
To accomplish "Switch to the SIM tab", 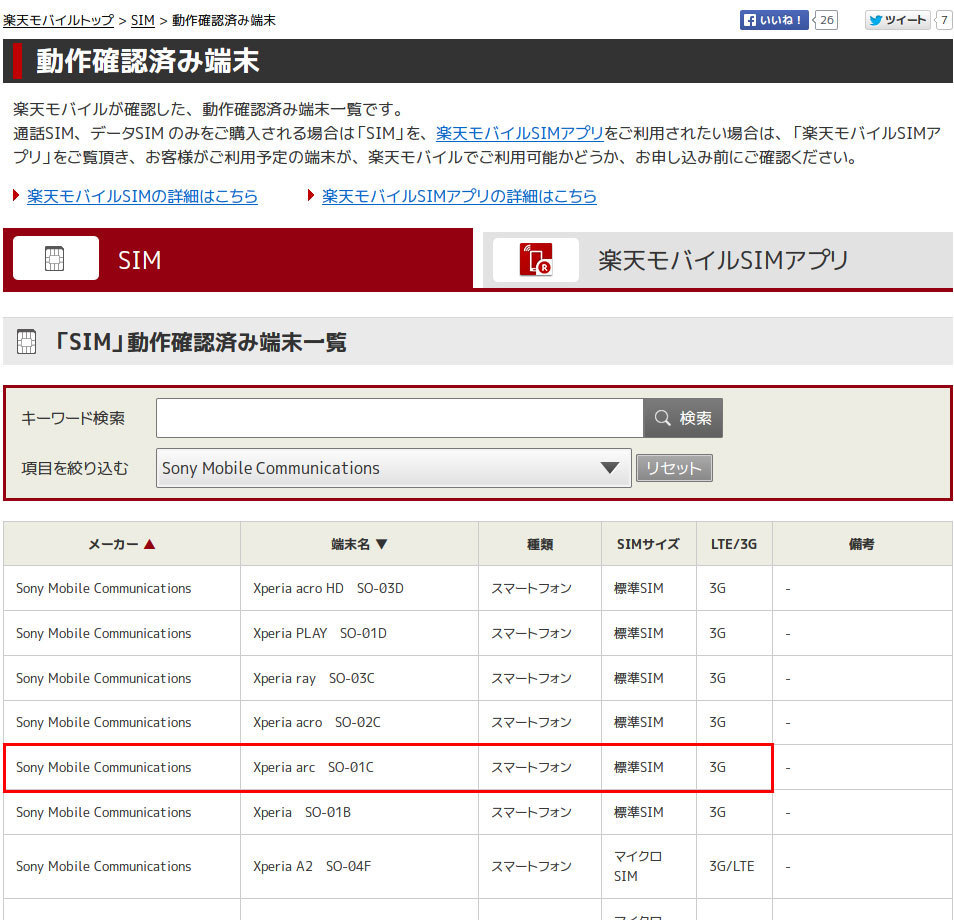I will [238, 260].
